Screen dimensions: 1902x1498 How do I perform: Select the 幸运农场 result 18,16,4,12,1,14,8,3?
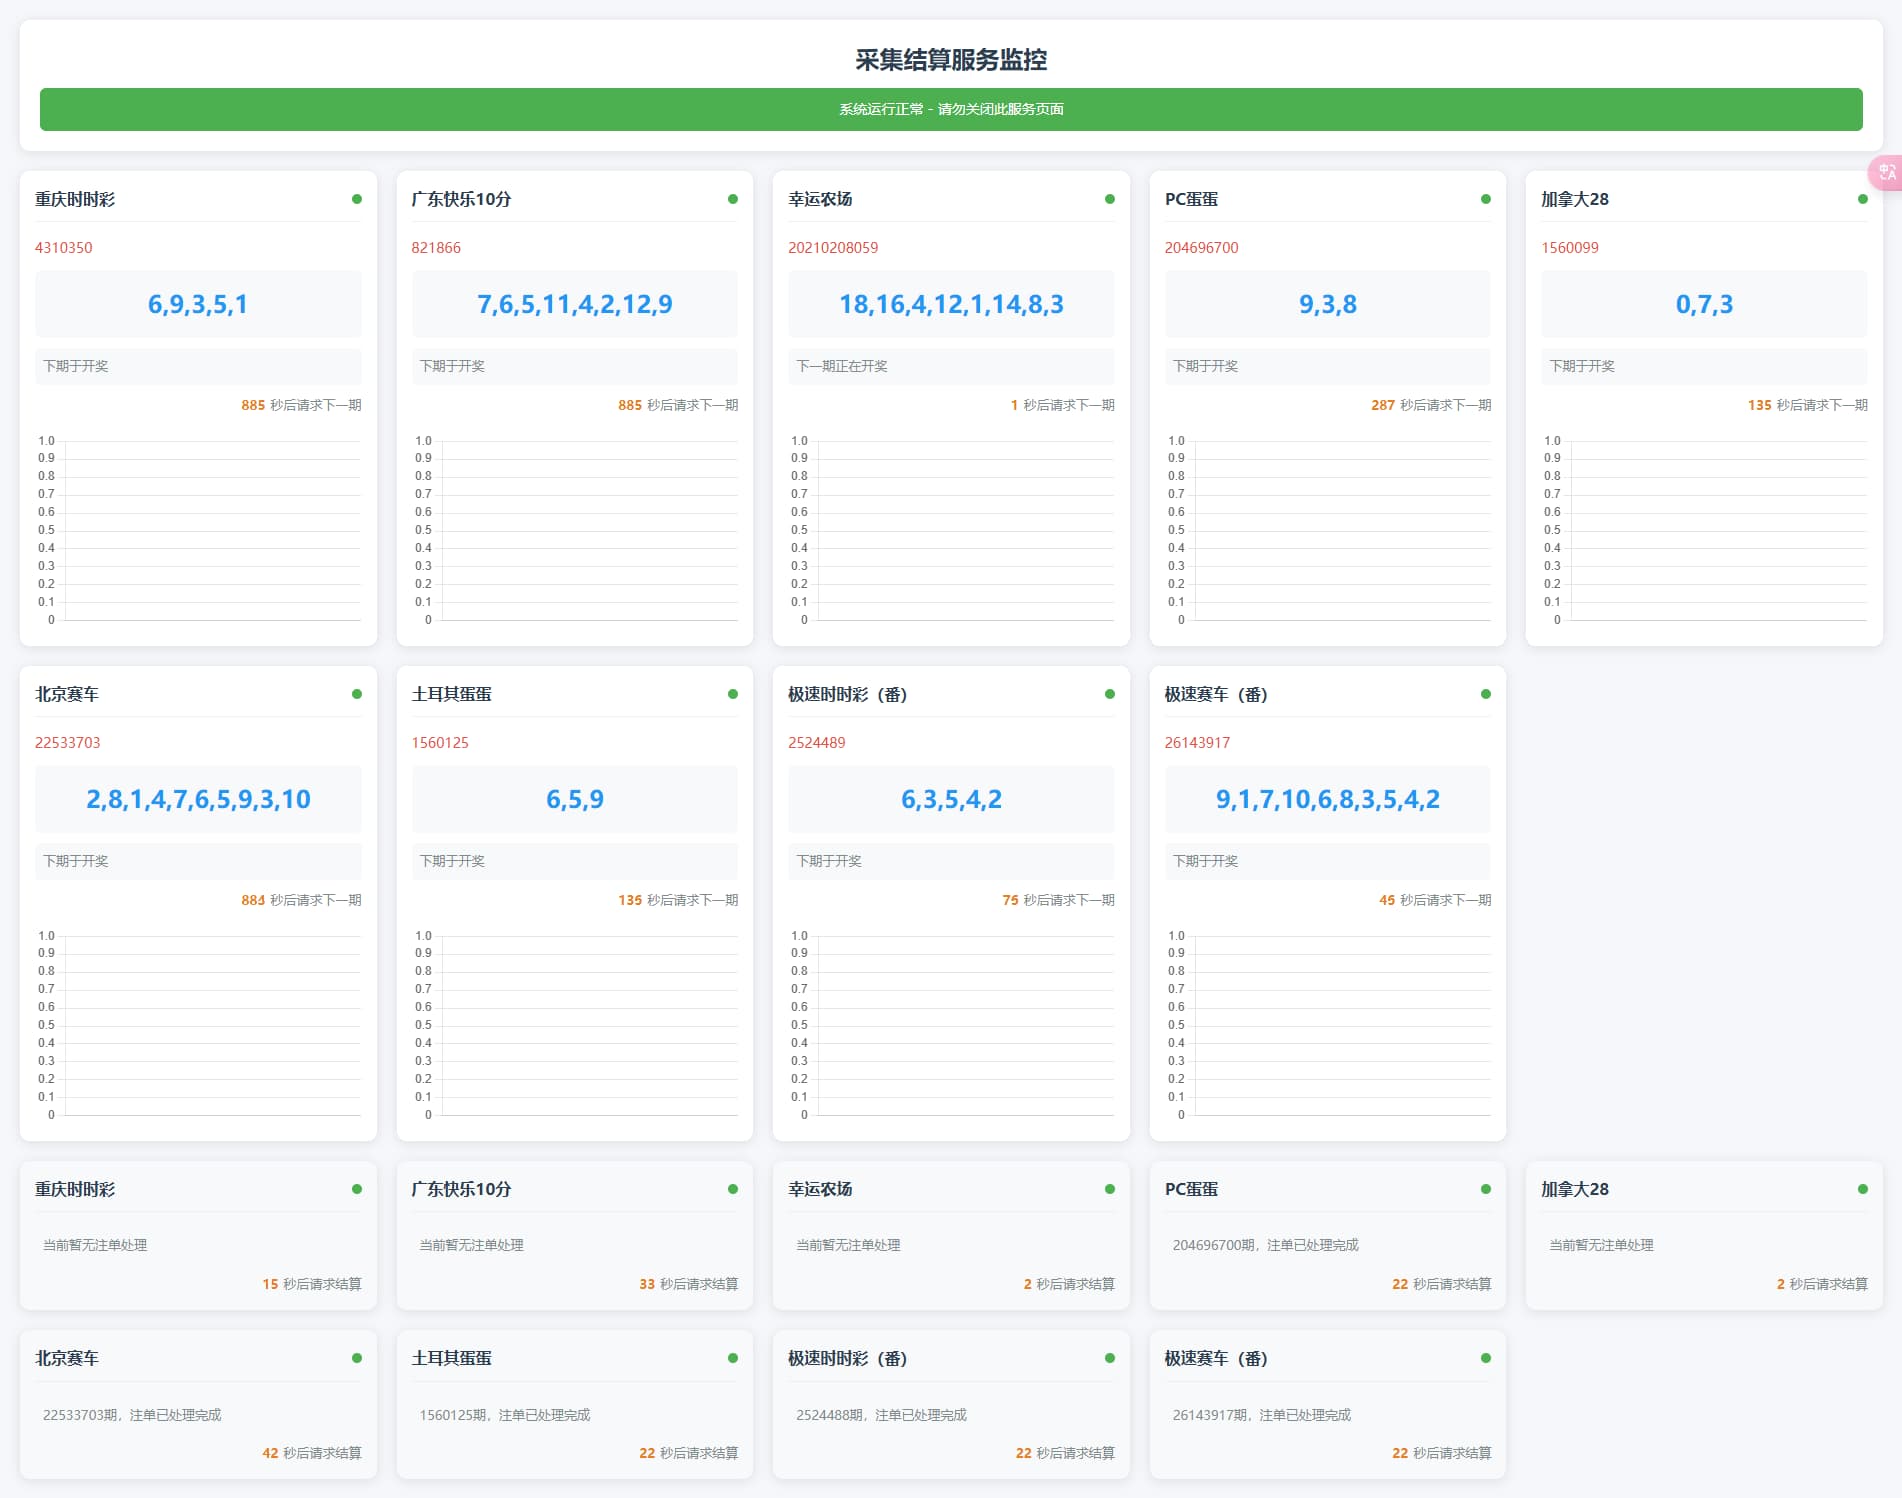[951, 304]
